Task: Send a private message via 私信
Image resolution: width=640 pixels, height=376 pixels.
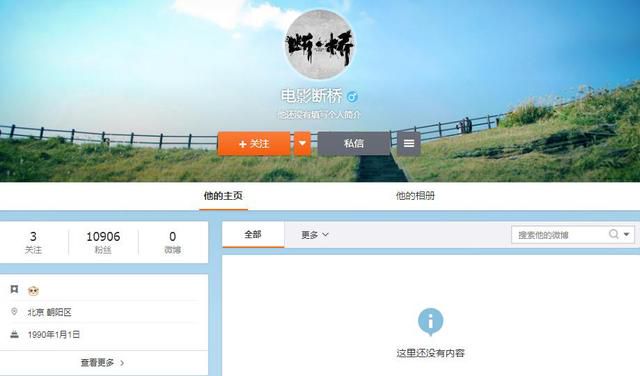Action: click(x=354, y=144)
